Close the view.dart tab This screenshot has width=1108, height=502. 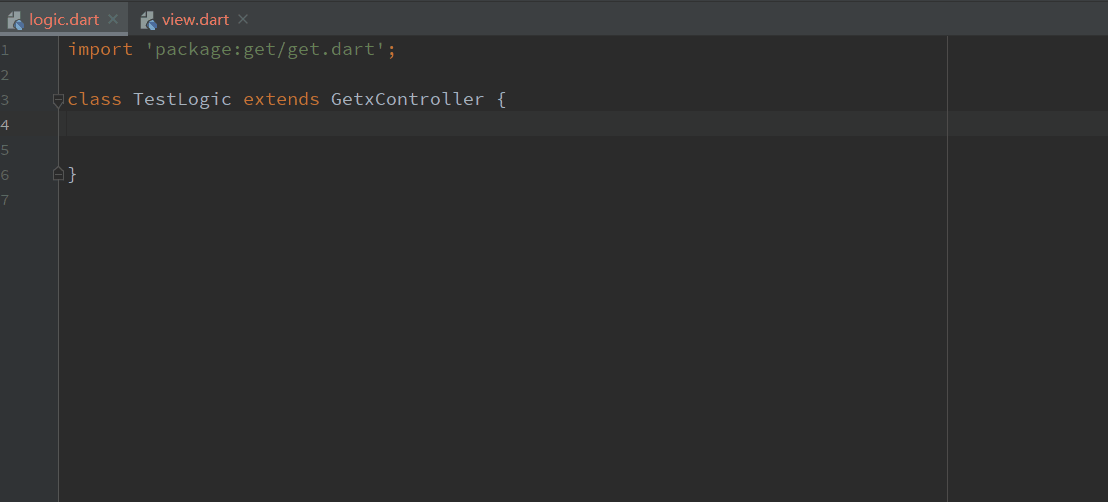(x=244, y=19)
